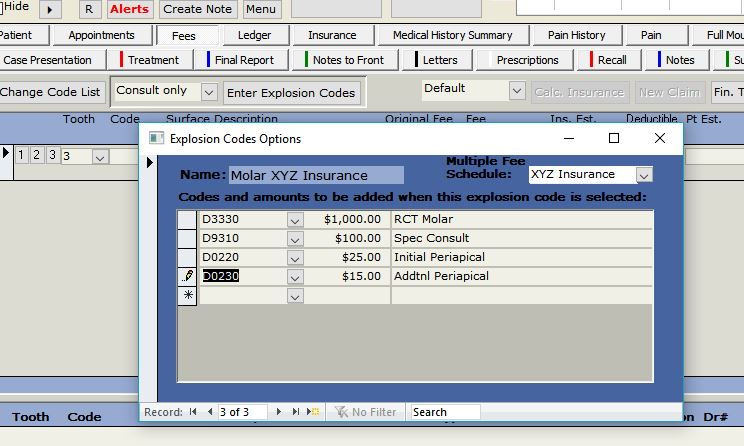Open the Alerts button
744x446 pixels.
coord(129,9)
